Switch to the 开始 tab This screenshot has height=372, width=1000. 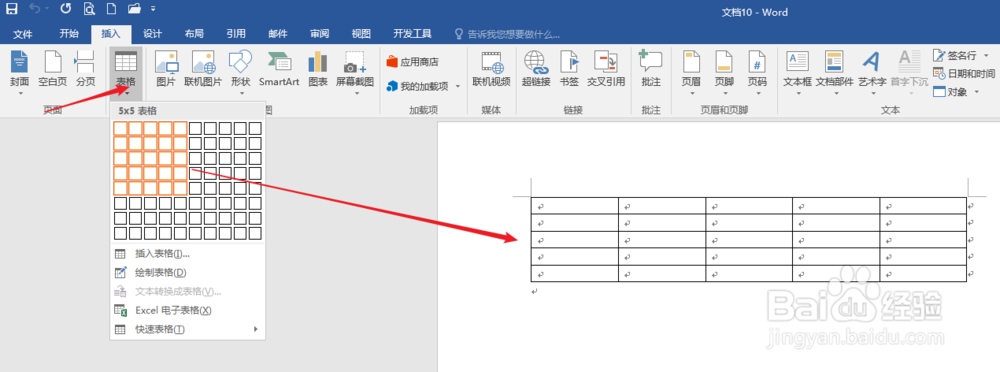tap(69, 34)
